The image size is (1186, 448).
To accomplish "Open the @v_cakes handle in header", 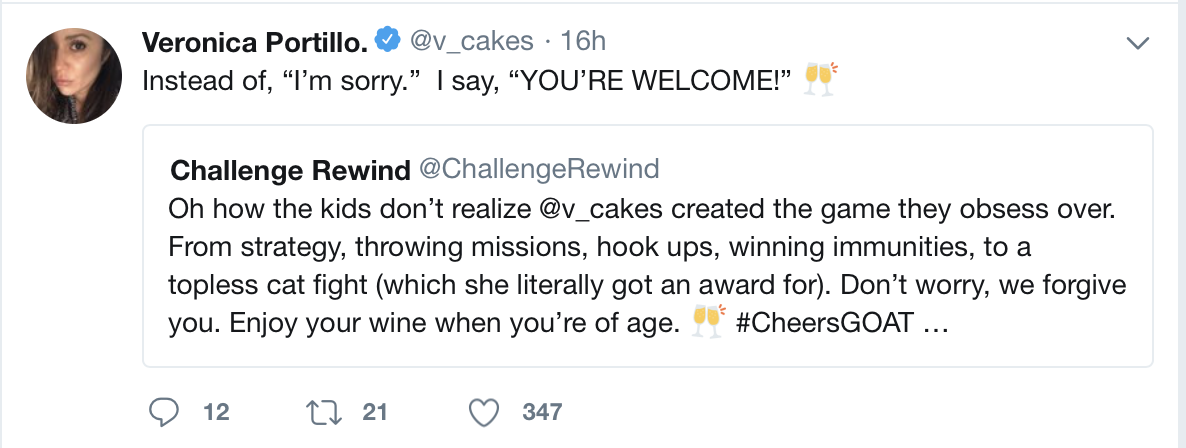I will [x=471, y=41].
